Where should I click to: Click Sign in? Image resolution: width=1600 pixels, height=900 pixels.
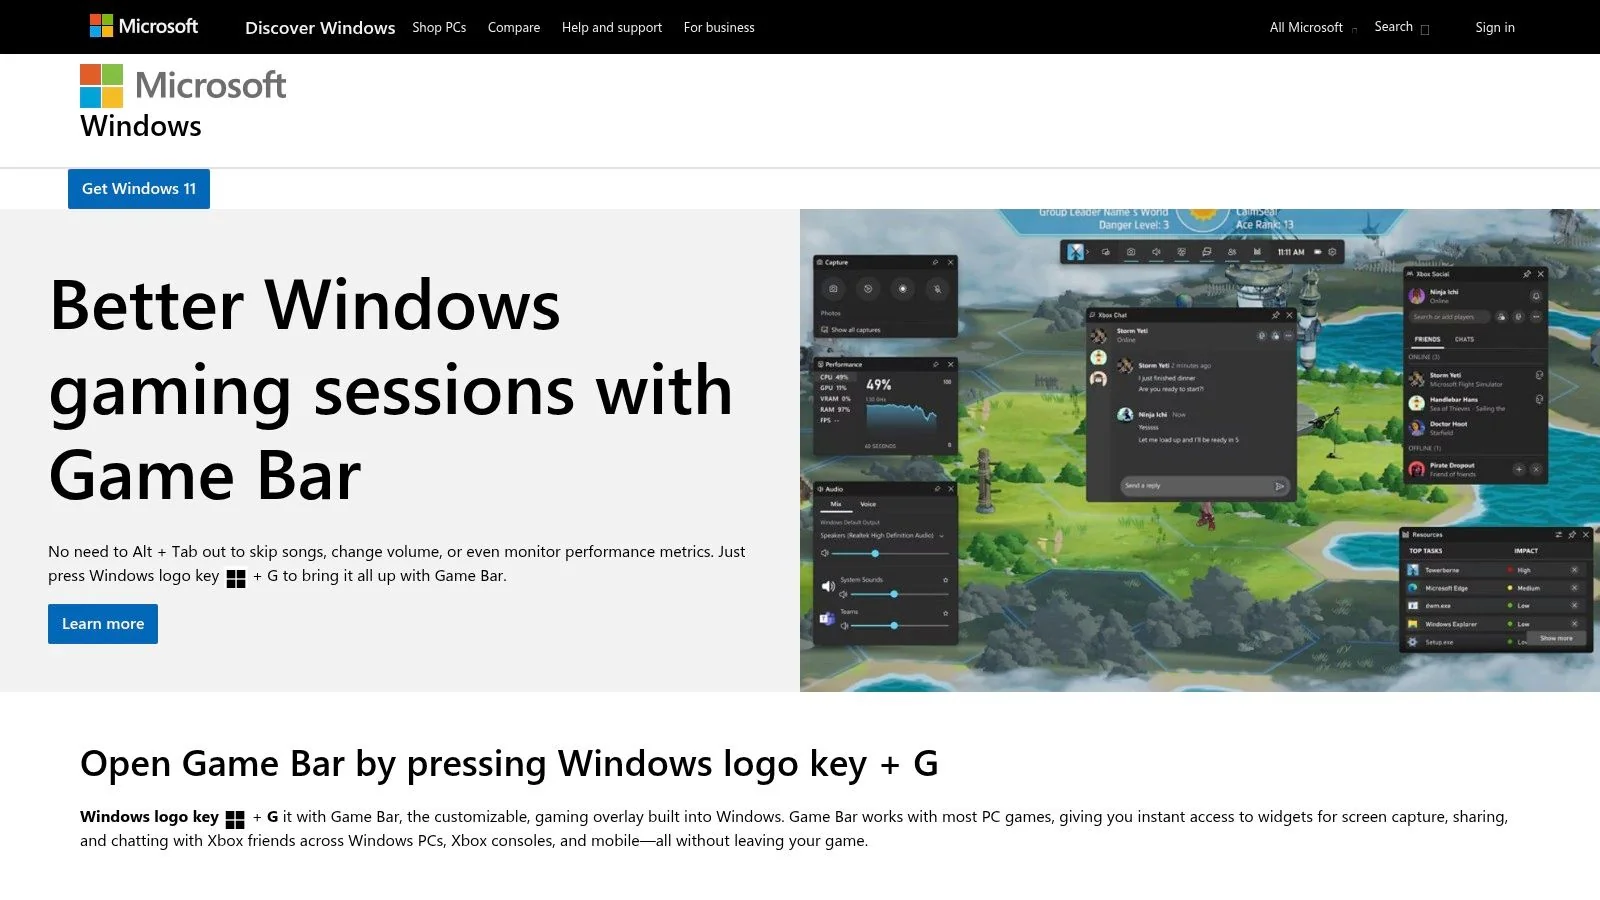[1495, 27]
